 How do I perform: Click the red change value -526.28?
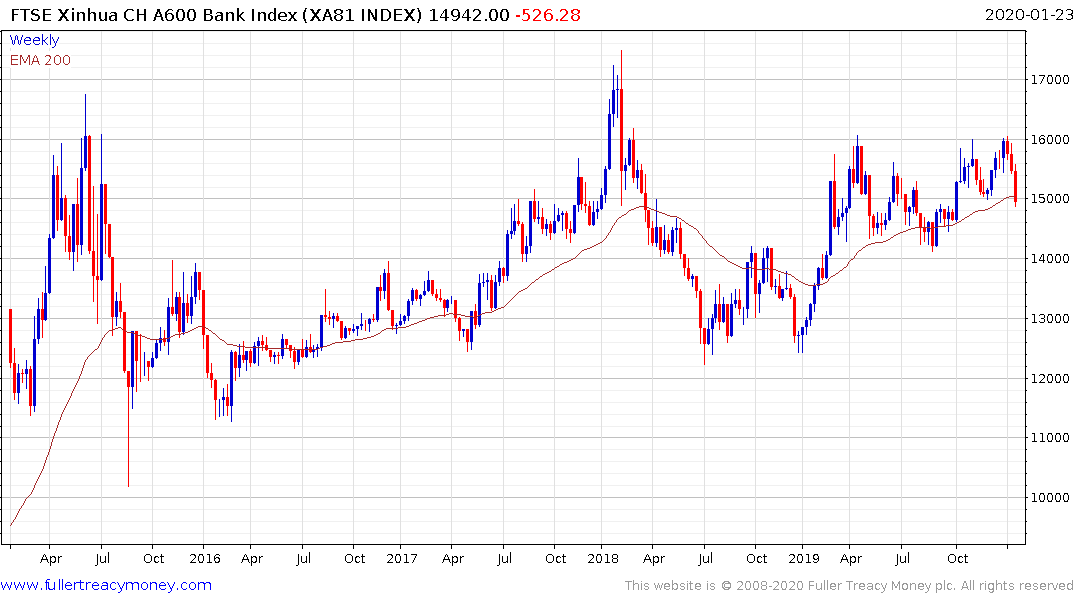(548, 15)
